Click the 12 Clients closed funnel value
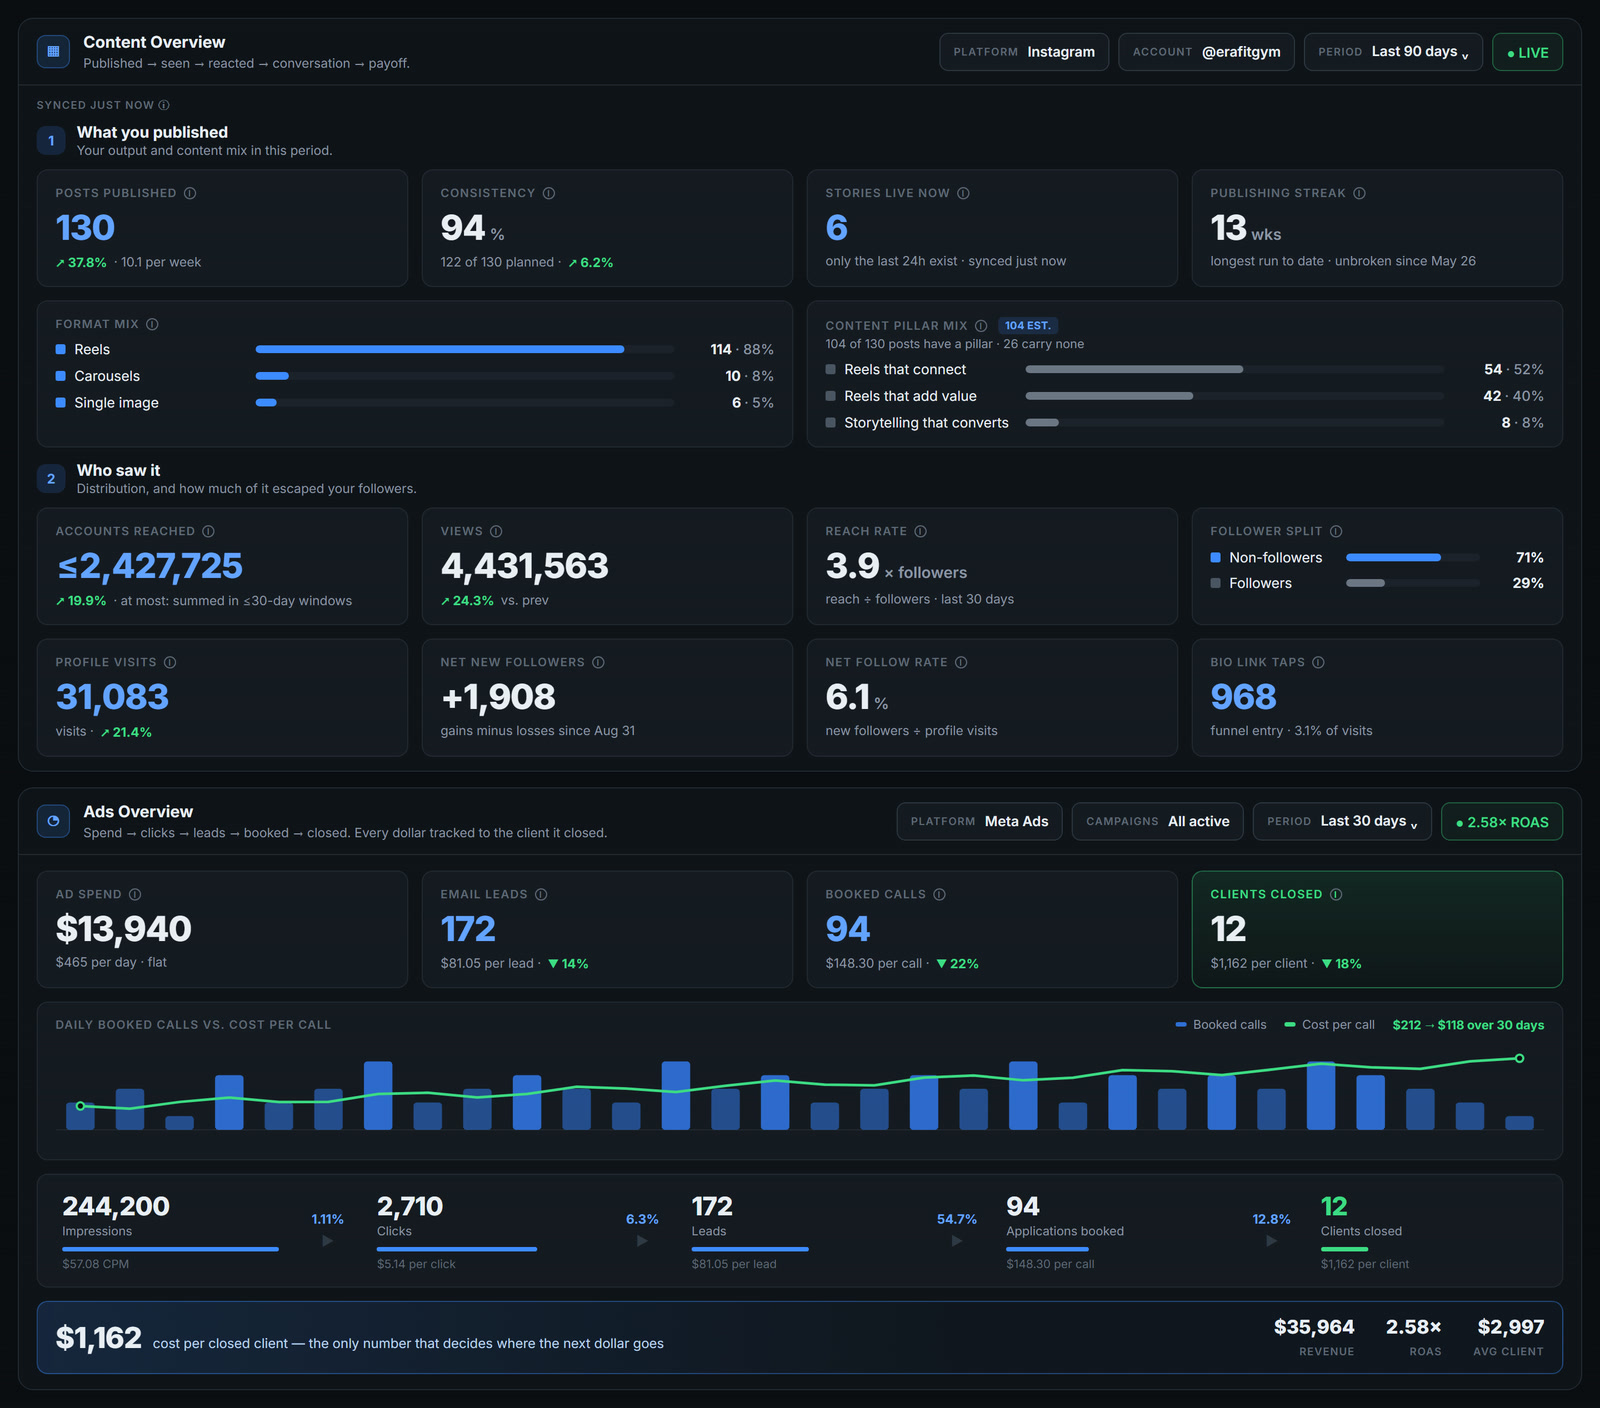 (1334, 1206)
